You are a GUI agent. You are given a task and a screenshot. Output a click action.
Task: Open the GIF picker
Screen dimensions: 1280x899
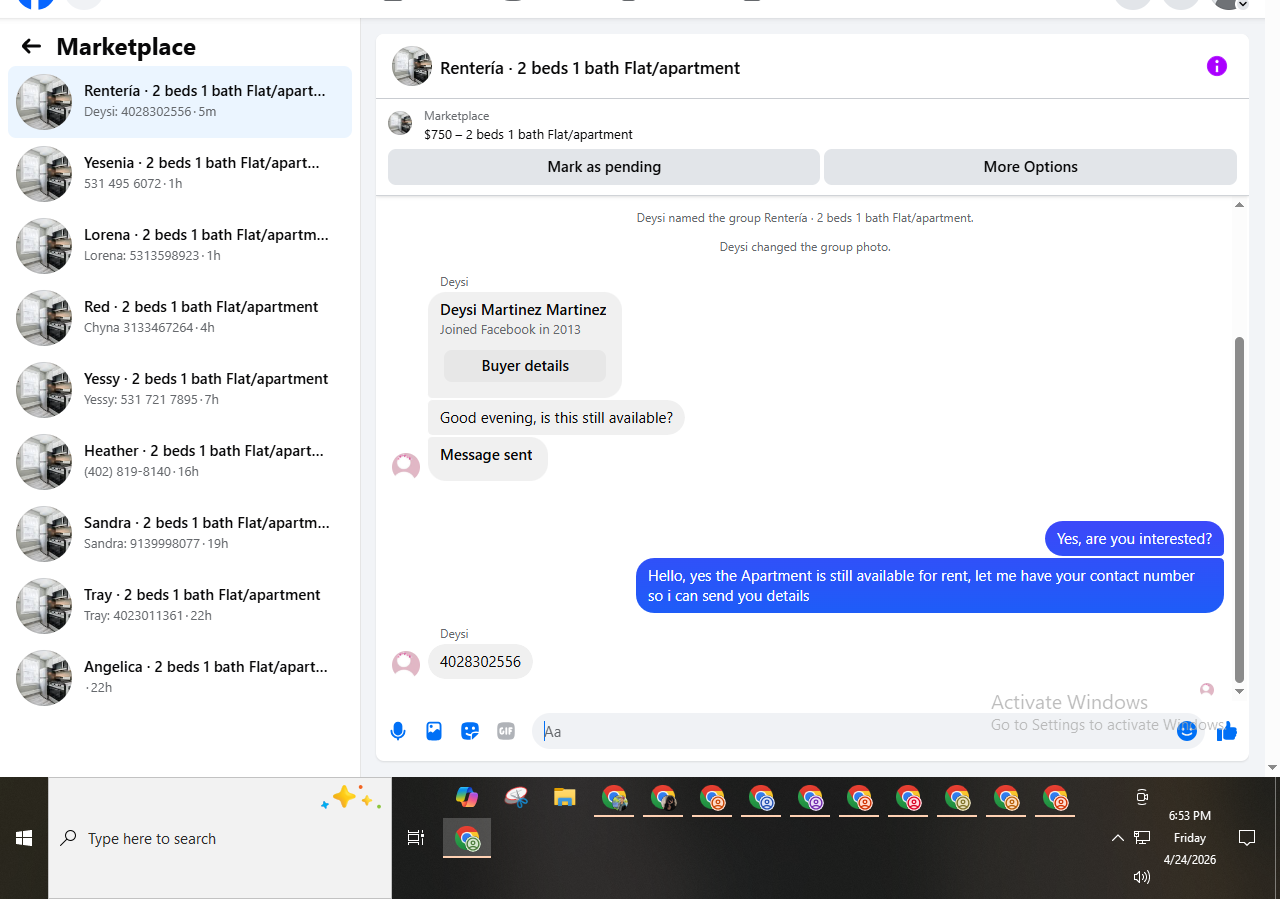506,731
